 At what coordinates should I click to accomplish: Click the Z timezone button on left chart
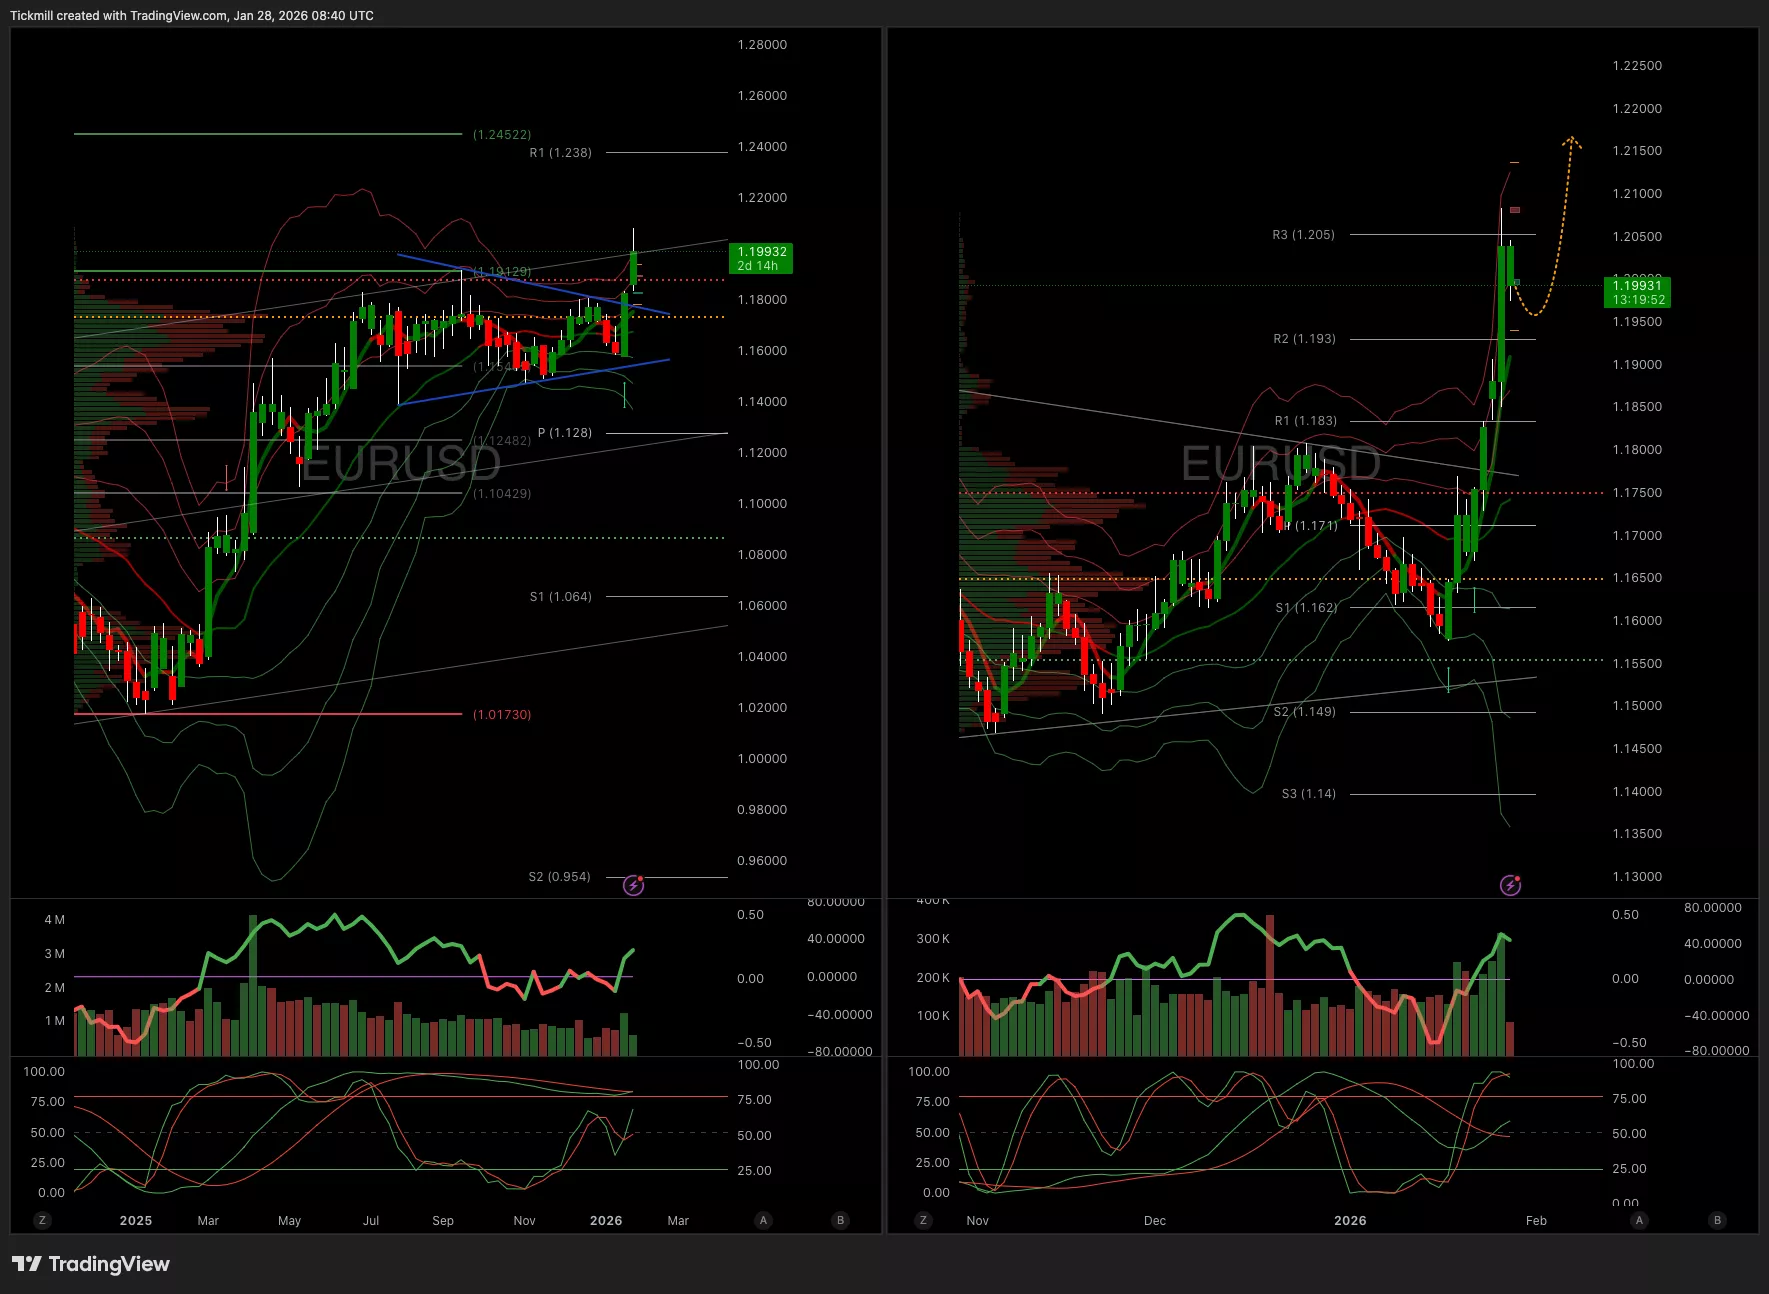coord(42,1220)
